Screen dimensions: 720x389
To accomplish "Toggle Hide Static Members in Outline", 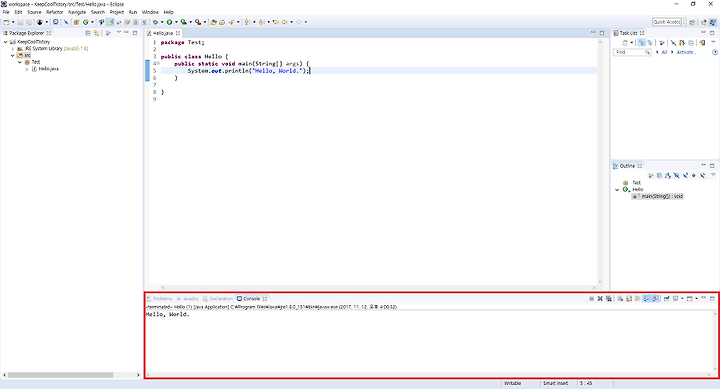I will 685,175.
